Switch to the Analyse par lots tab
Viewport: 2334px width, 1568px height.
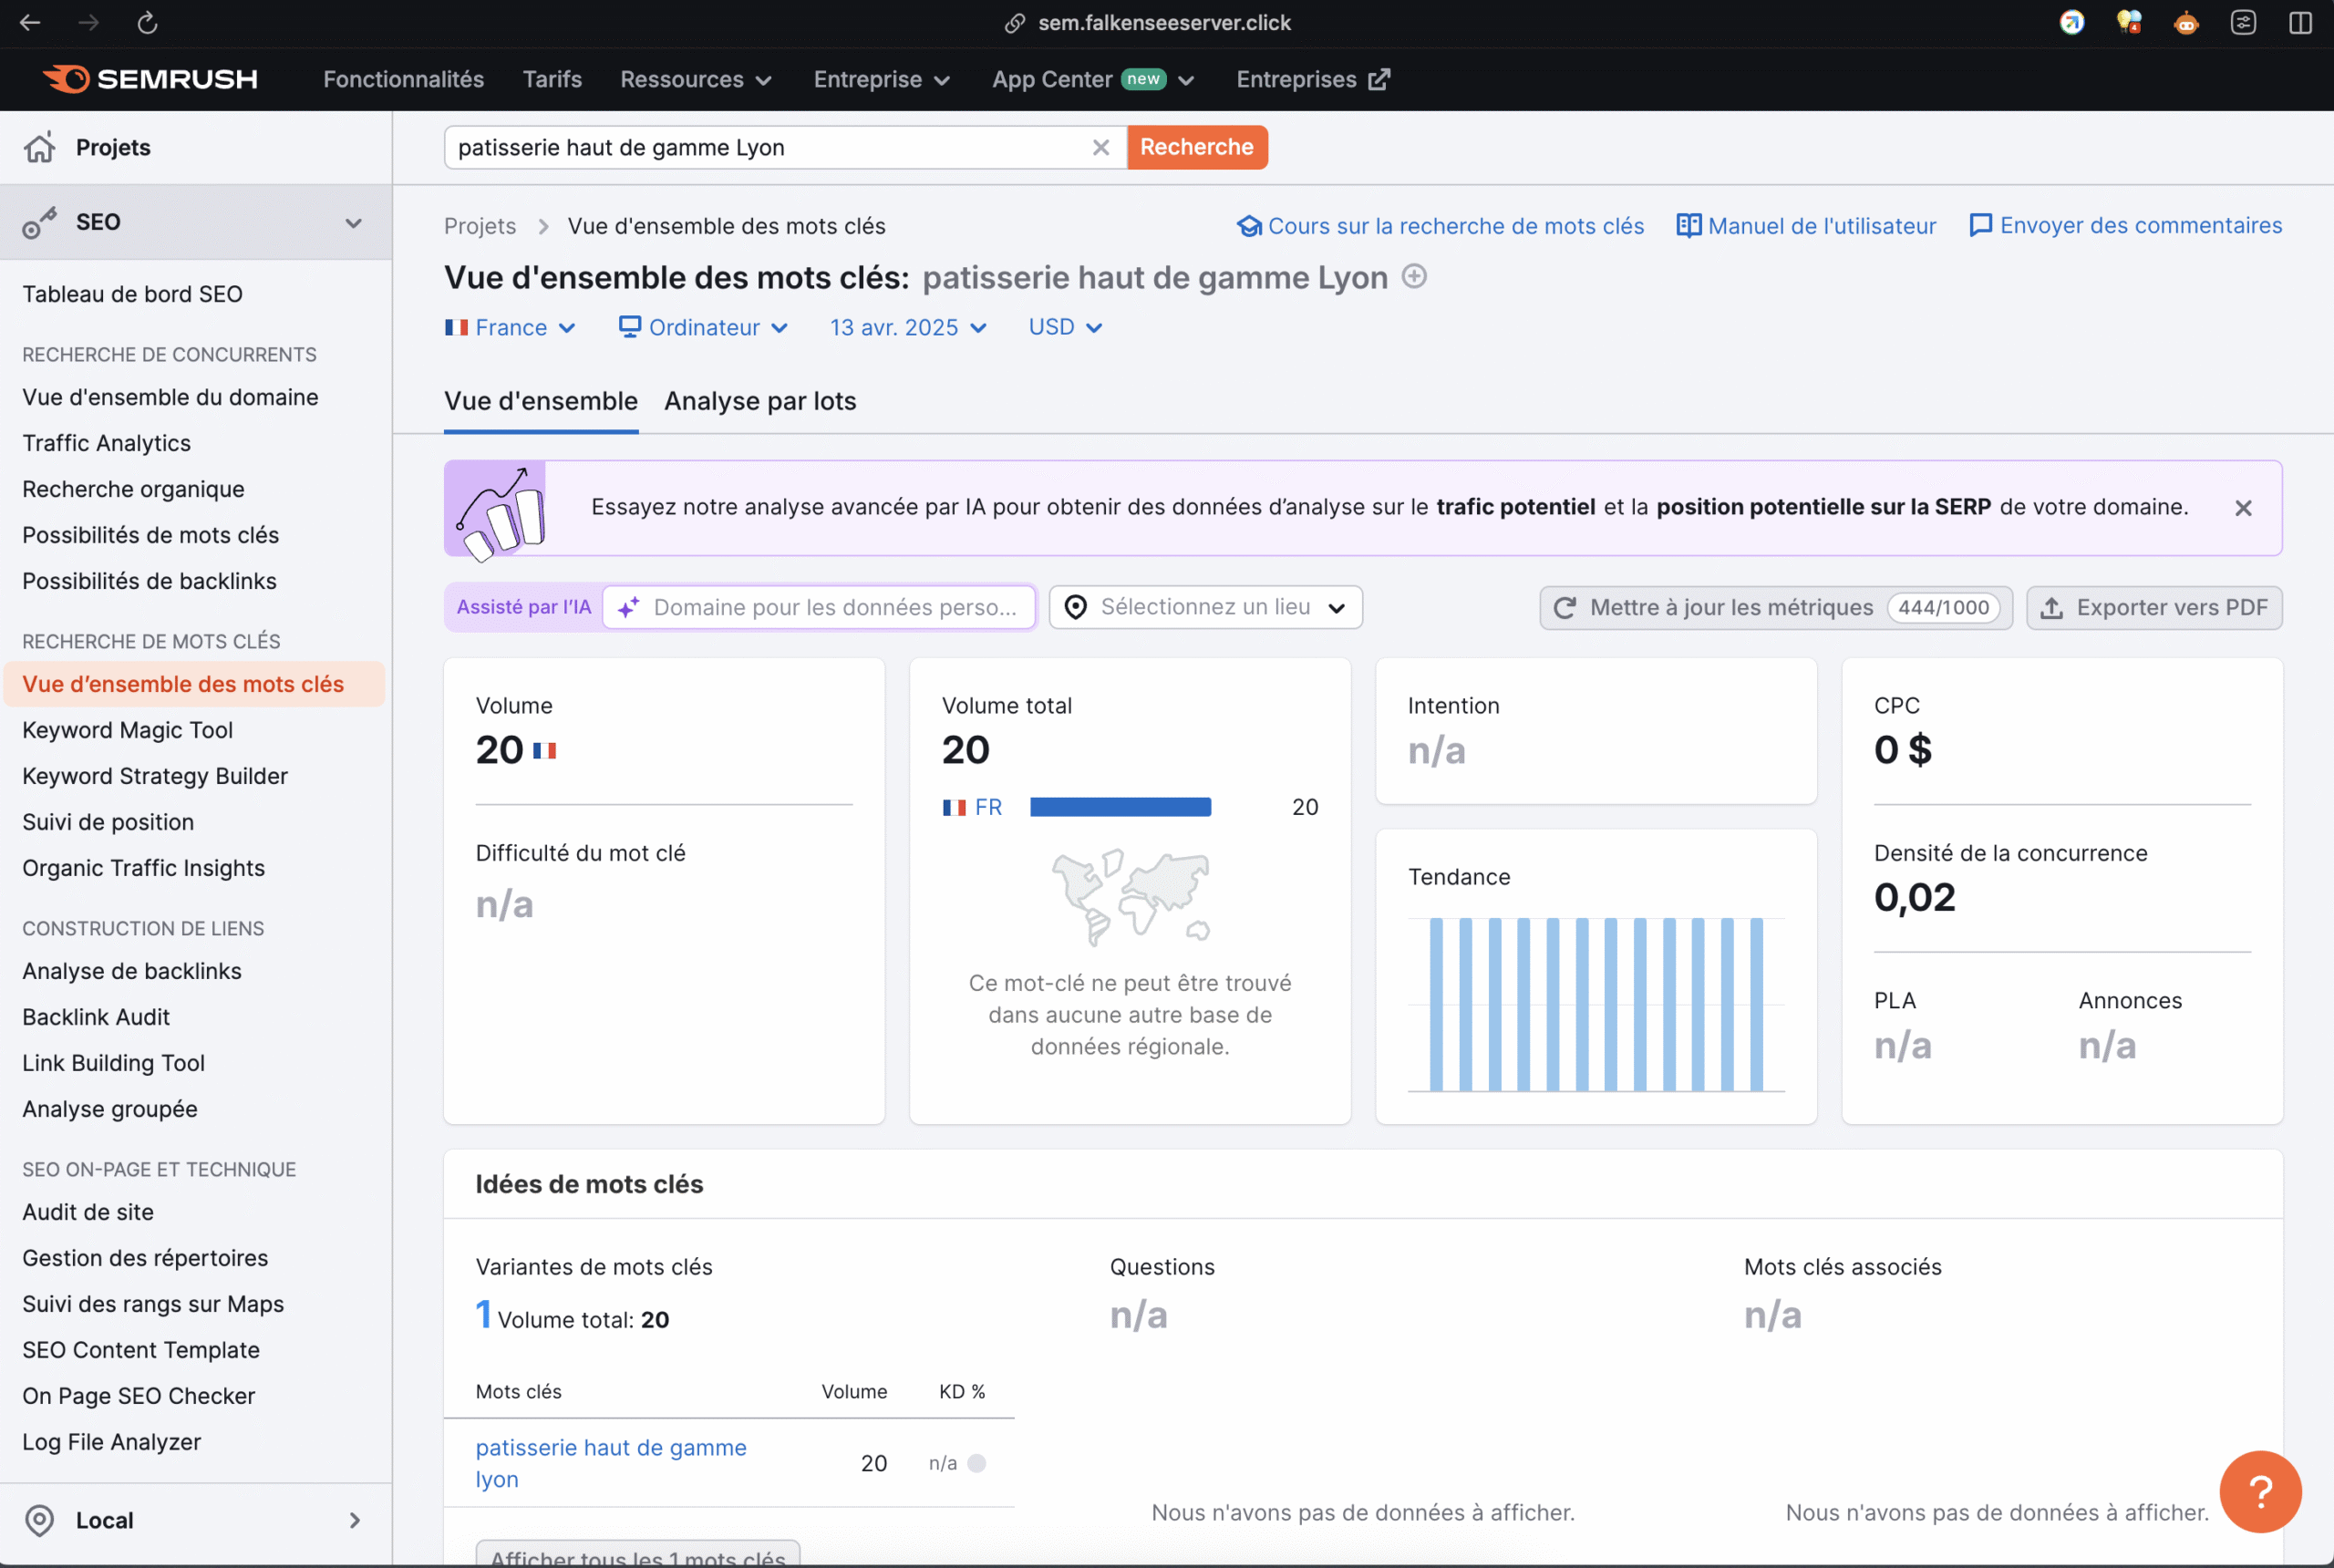760,401
